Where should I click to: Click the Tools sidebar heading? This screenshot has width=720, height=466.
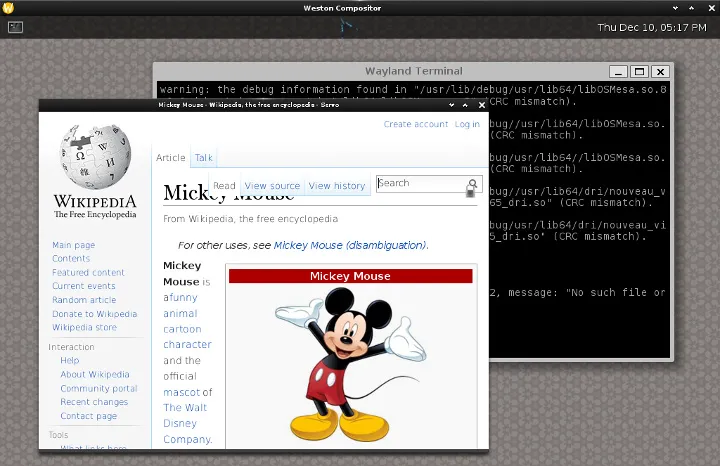click(x=58, y=435)
